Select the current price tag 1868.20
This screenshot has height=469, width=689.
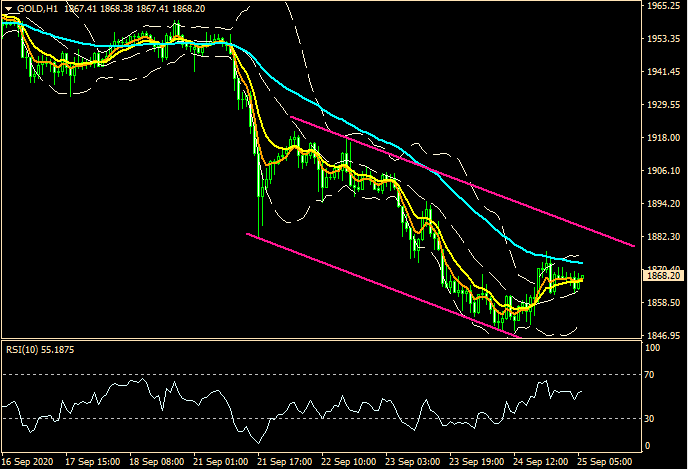click(x=664, y=275)
